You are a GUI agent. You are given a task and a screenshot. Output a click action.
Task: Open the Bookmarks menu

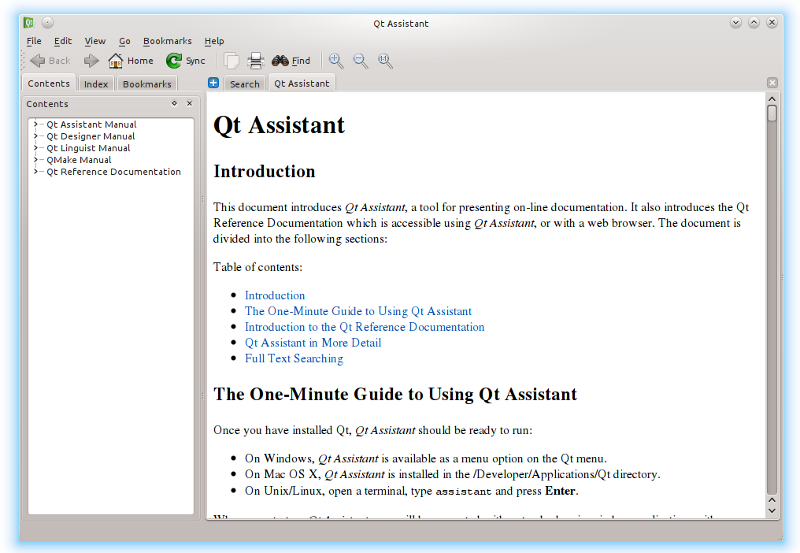point(167,41)
